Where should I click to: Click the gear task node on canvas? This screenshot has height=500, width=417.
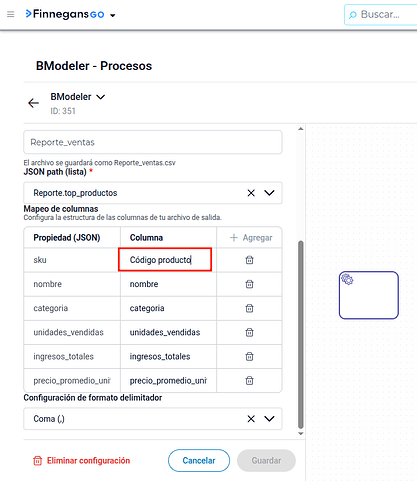point(369,295)
